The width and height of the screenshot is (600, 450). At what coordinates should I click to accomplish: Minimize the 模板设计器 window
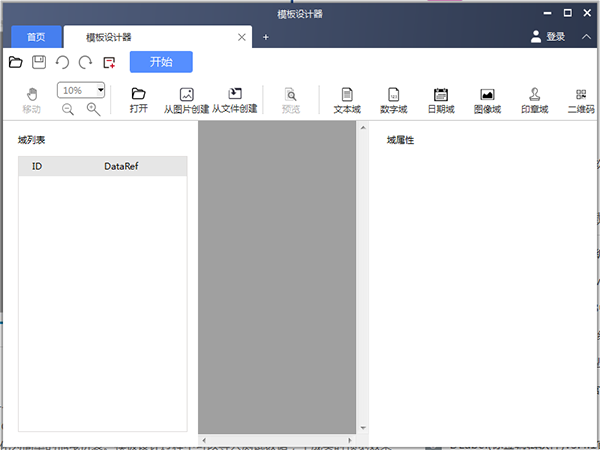(548, 13)
